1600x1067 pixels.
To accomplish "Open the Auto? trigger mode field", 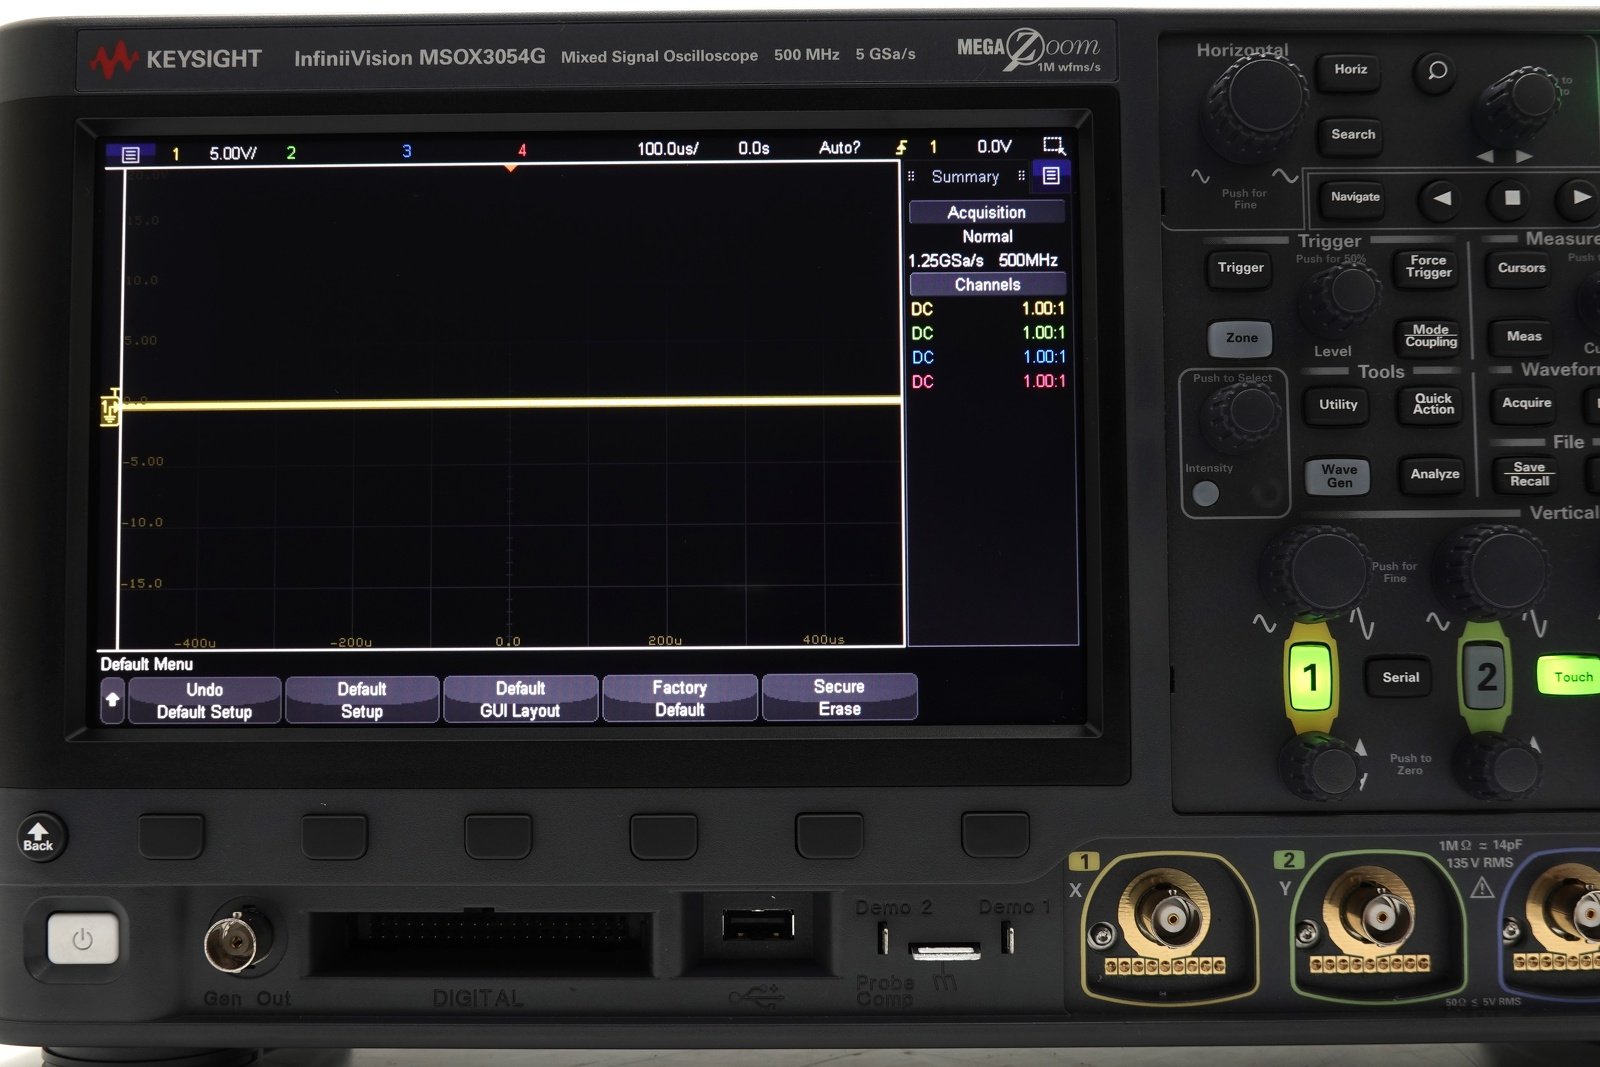I will click(x=839, y=148).
